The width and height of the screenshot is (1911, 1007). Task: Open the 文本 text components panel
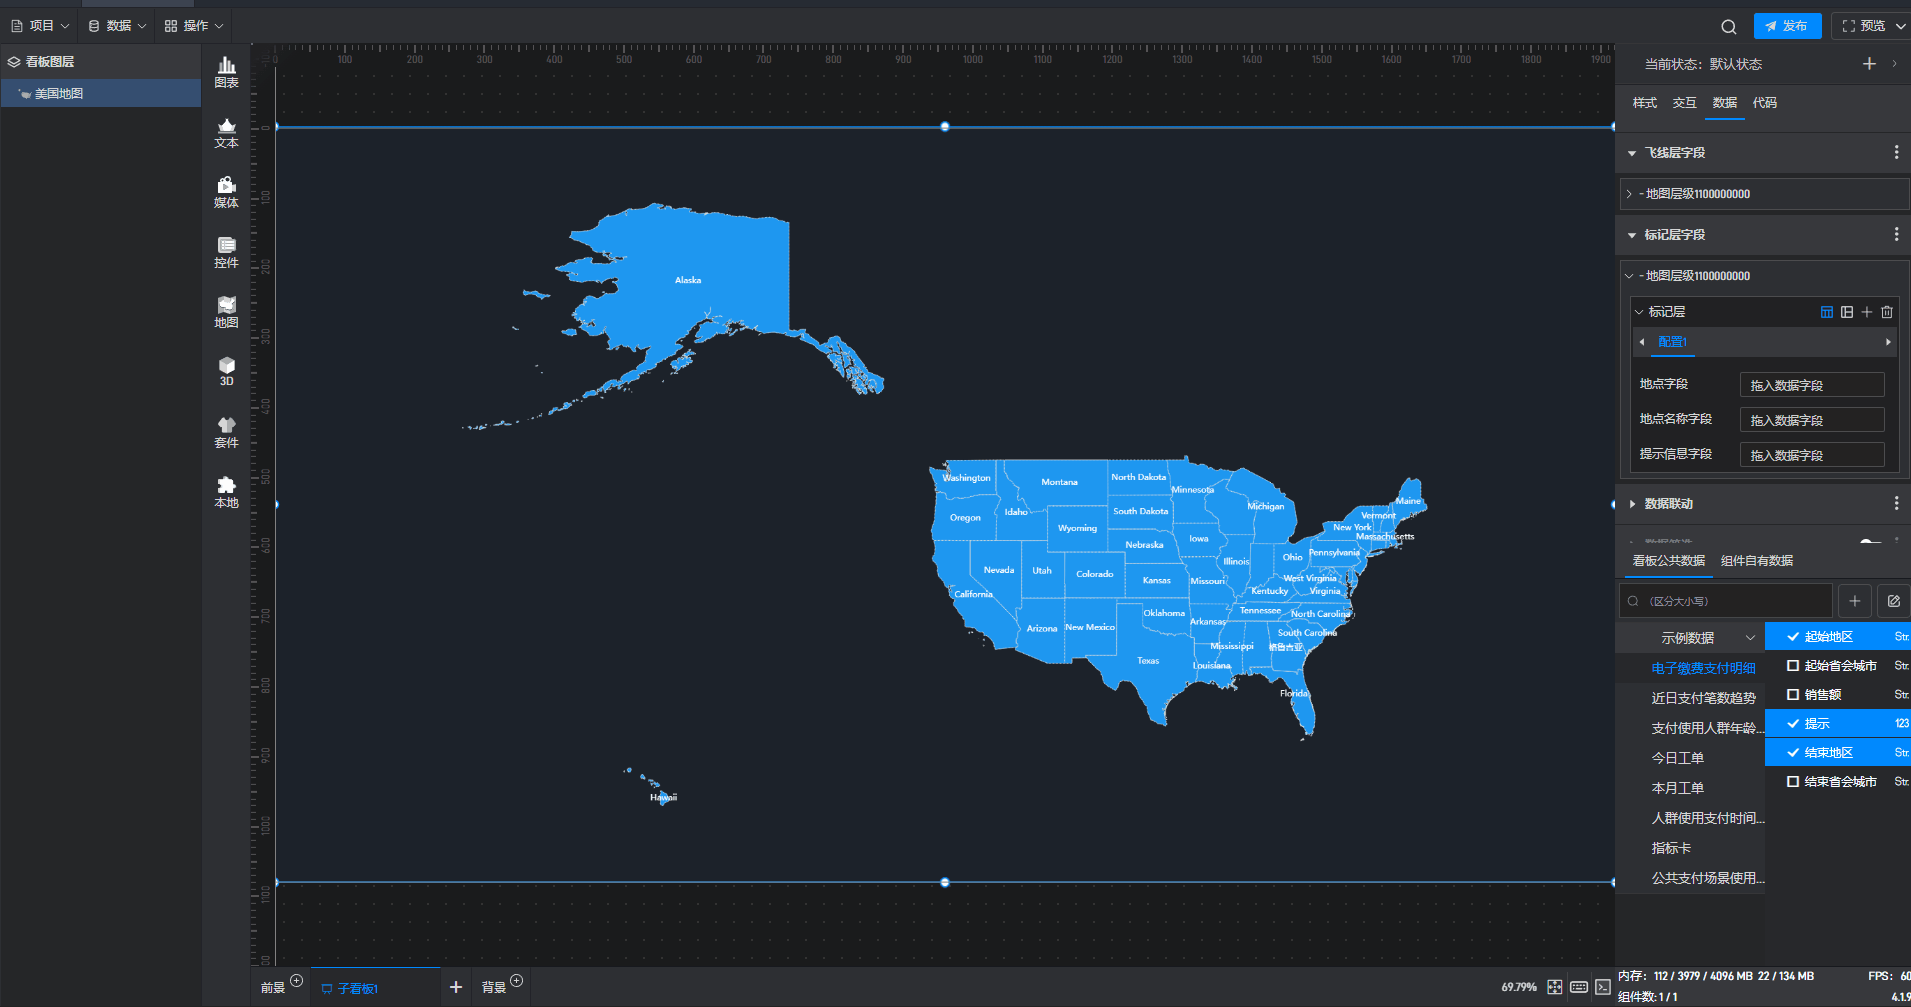coord(227,132)
